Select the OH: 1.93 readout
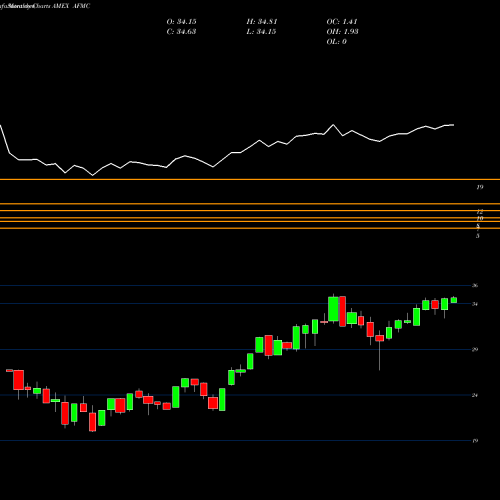500x500 pixels. [343, 32]
